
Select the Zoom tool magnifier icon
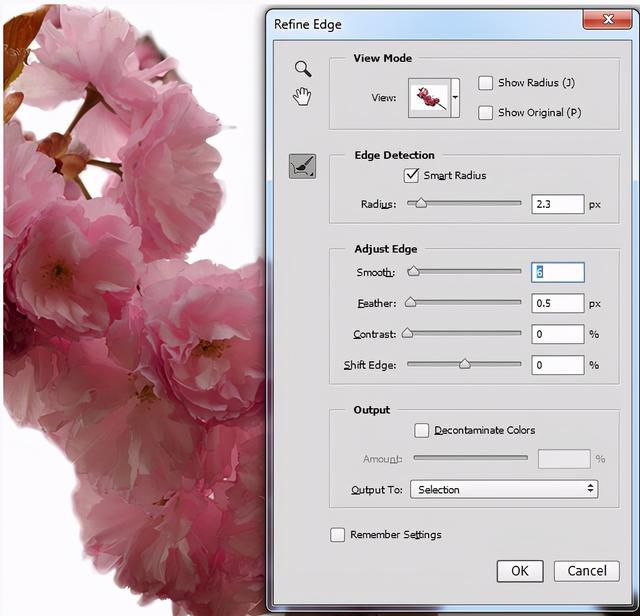(303, 69)
